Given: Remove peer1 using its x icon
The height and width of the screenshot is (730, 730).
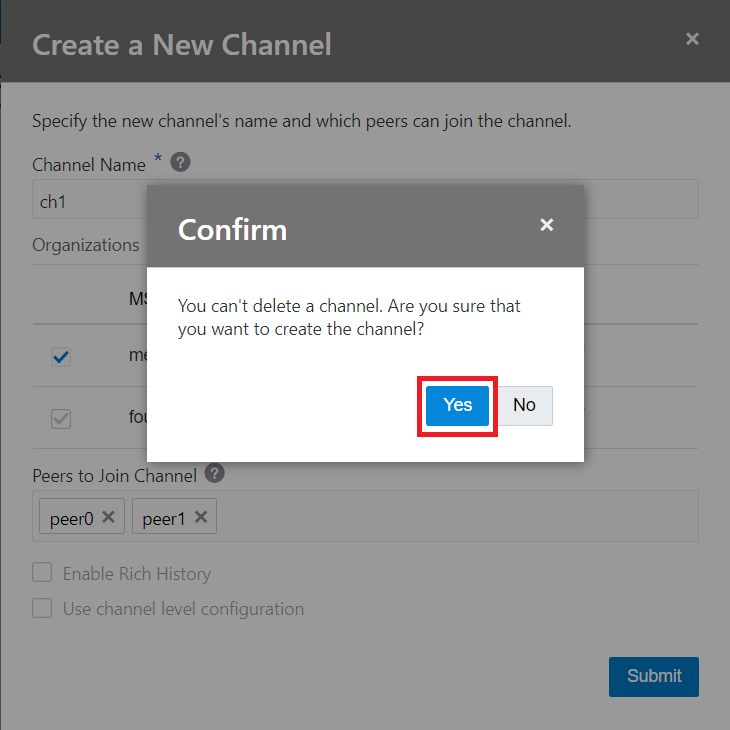Looking at the screenshot, I should click(x=201, y=517).
